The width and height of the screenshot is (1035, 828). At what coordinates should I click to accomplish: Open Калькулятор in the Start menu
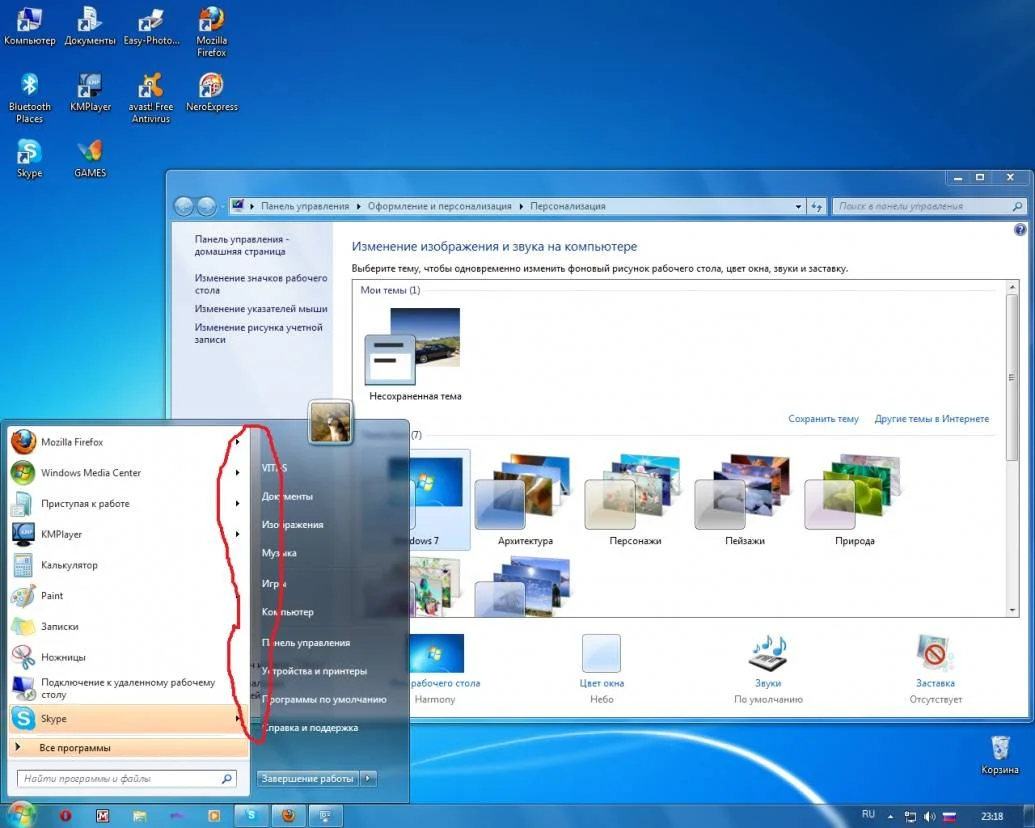69,565
